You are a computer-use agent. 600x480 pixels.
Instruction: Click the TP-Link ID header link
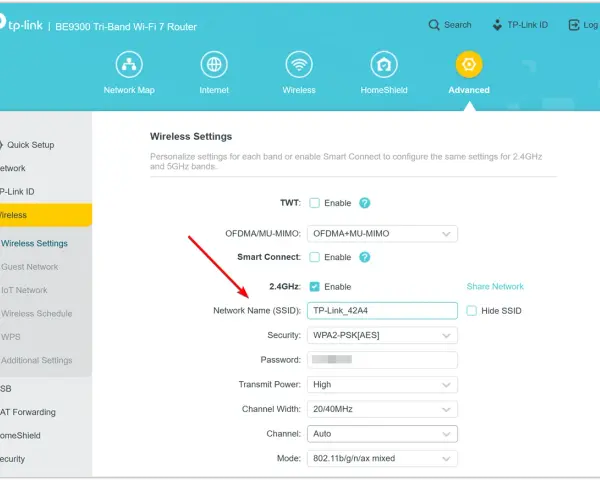528,25
